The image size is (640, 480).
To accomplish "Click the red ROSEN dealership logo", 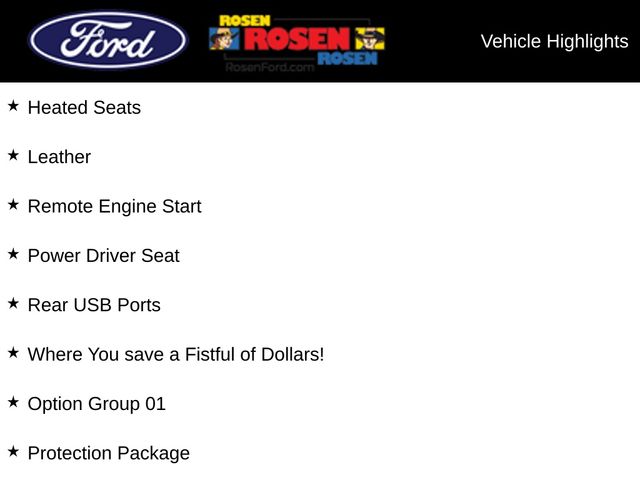I will coord(298,40).
